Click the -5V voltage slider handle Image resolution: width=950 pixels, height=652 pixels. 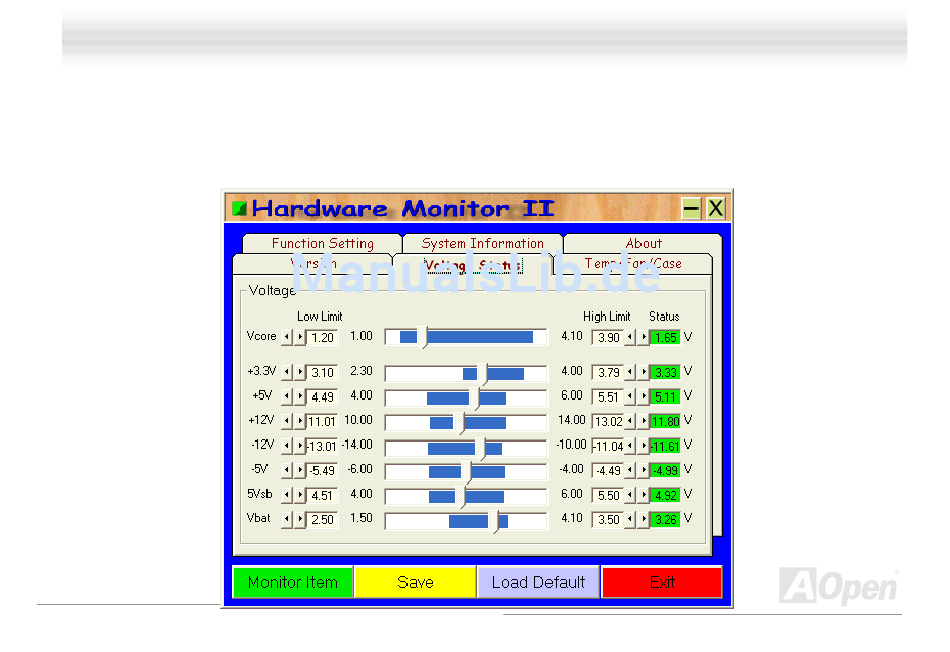coord(466,471)
